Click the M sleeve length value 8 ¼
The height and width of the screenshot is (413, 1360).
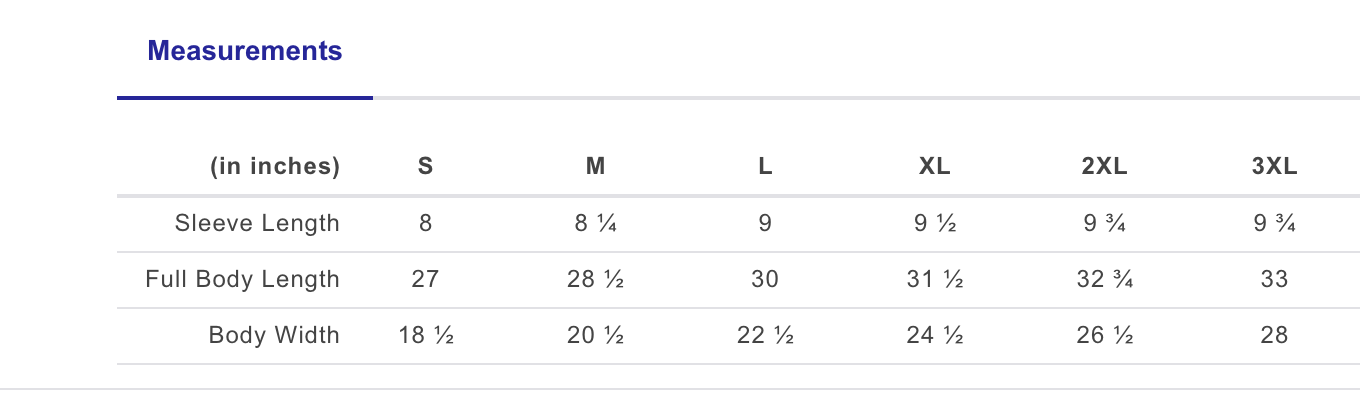(x=595, y=223)
